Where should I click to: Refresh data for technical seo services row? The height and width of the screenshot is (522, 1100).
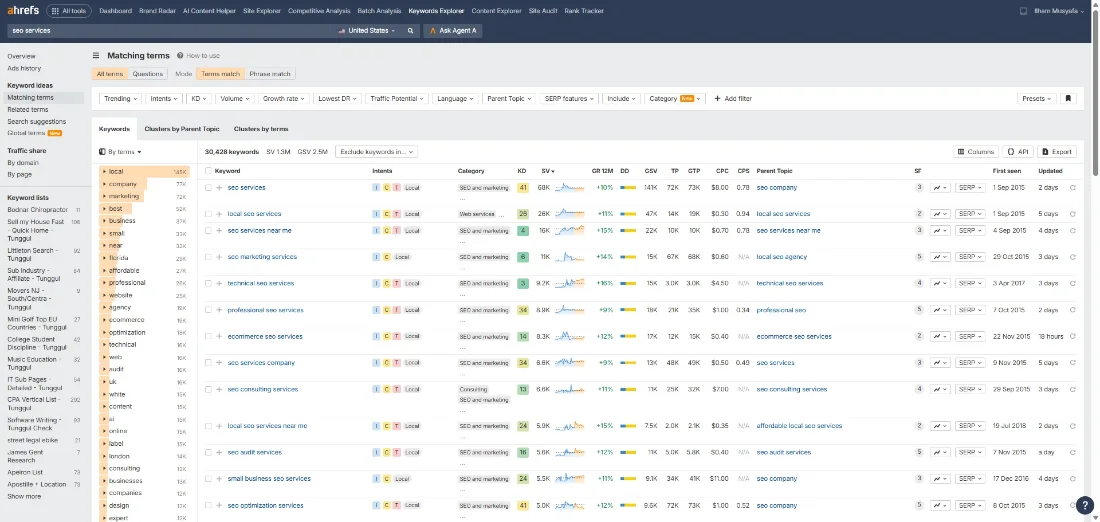[1073, 283]
